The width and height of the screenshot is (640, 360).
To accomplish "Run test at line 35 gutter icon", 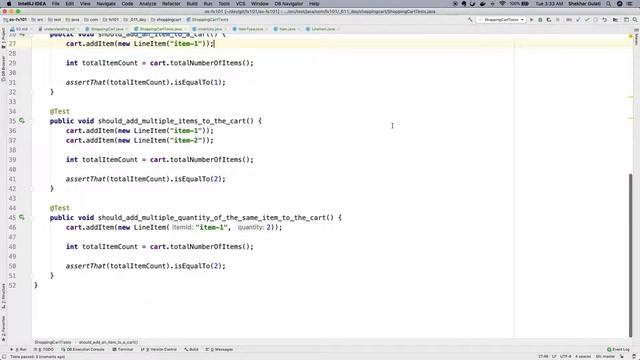I will [22, 121].
